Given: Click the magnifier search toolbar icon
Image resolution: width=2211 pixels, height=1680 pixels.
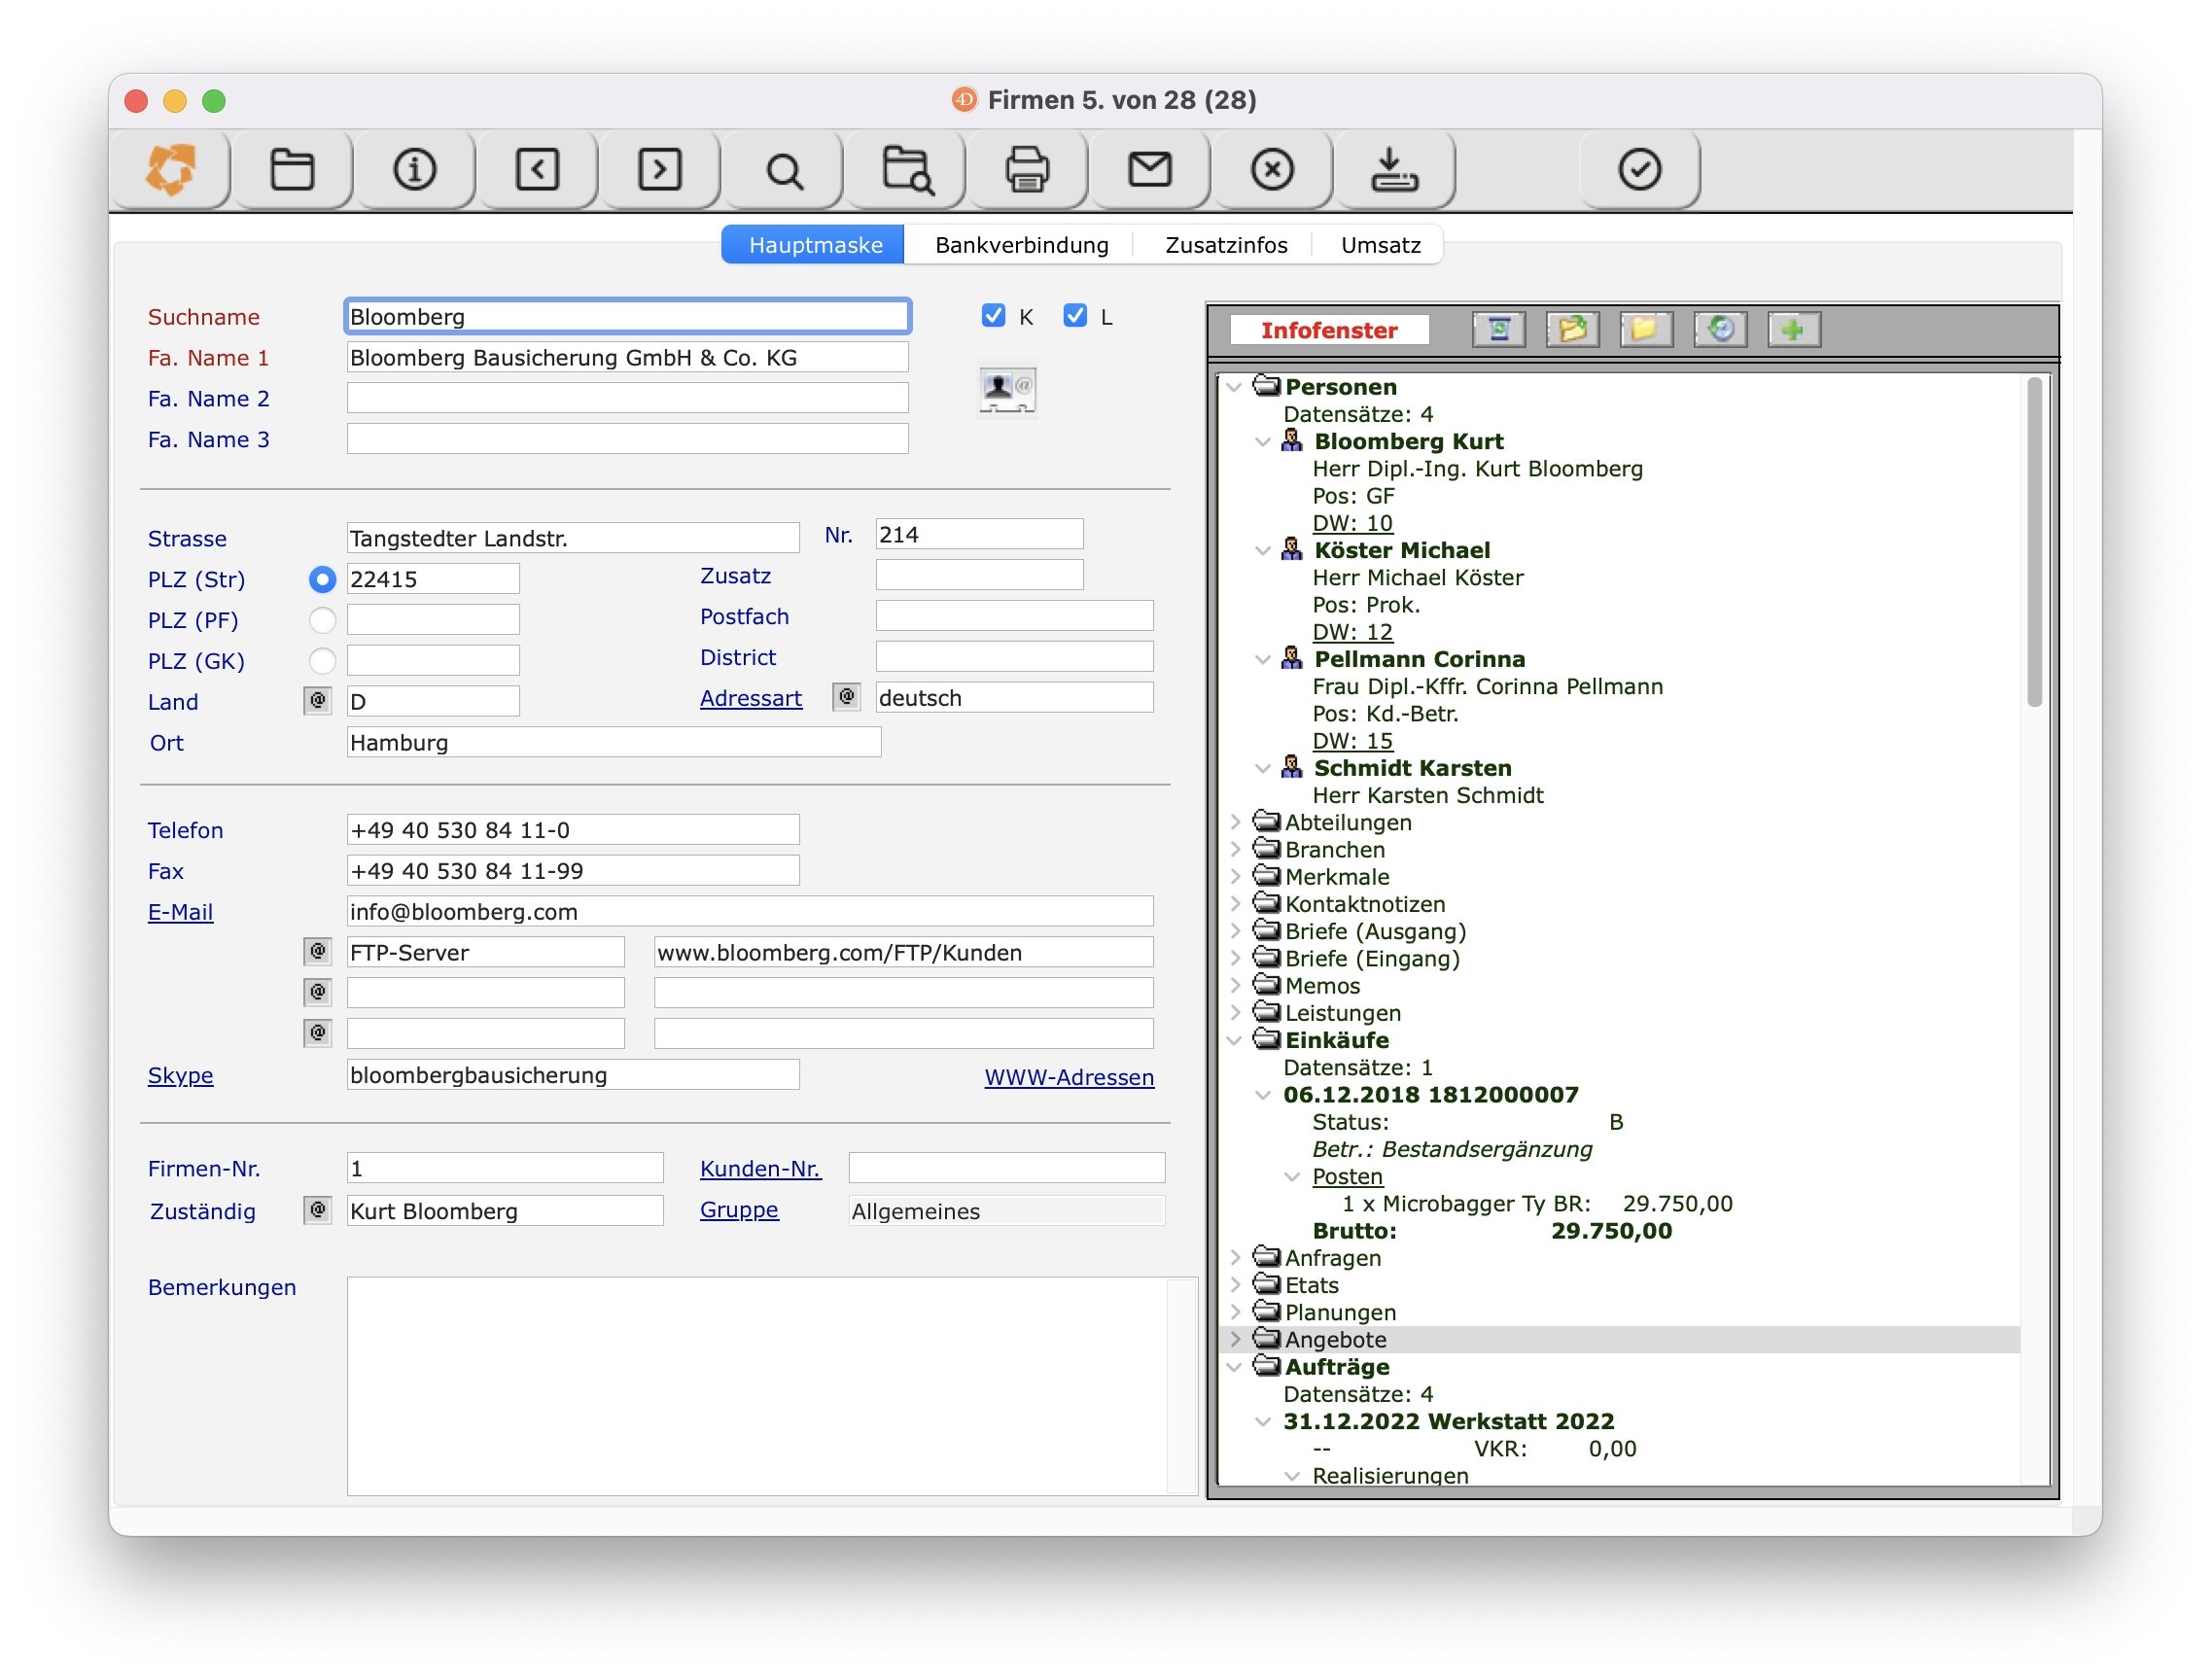Looking at the screenshot, I should pos(784,171).
